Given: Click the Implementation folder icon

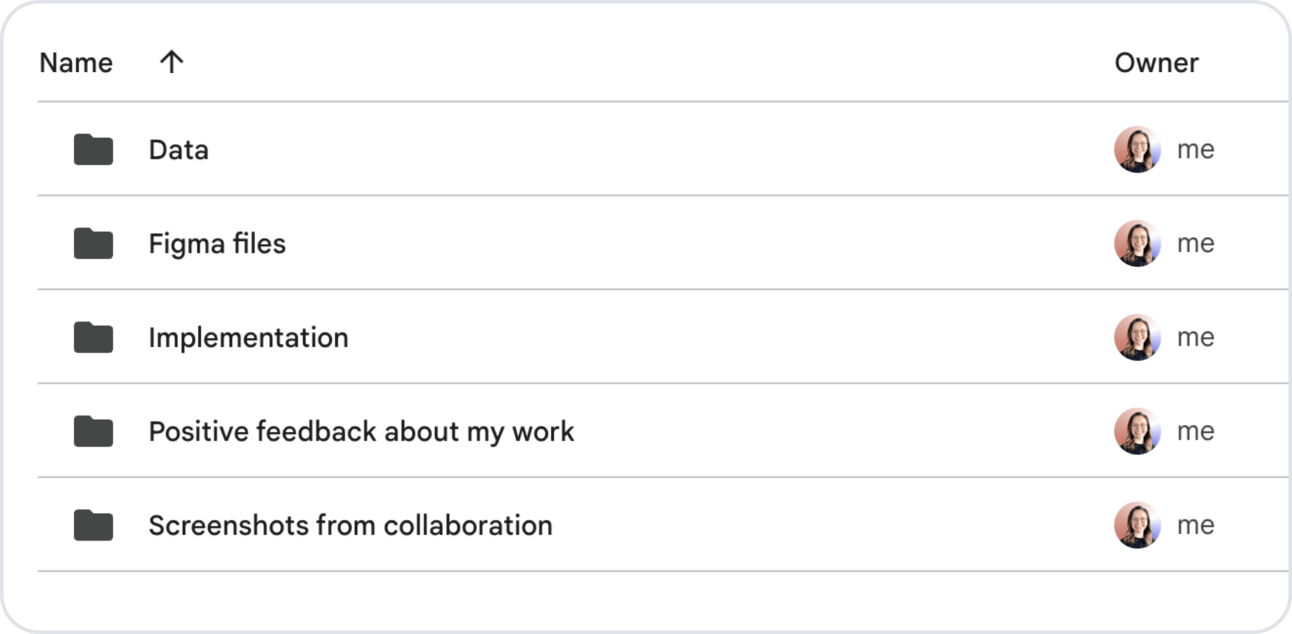Looking at the screenshot, I should [93, 338].
